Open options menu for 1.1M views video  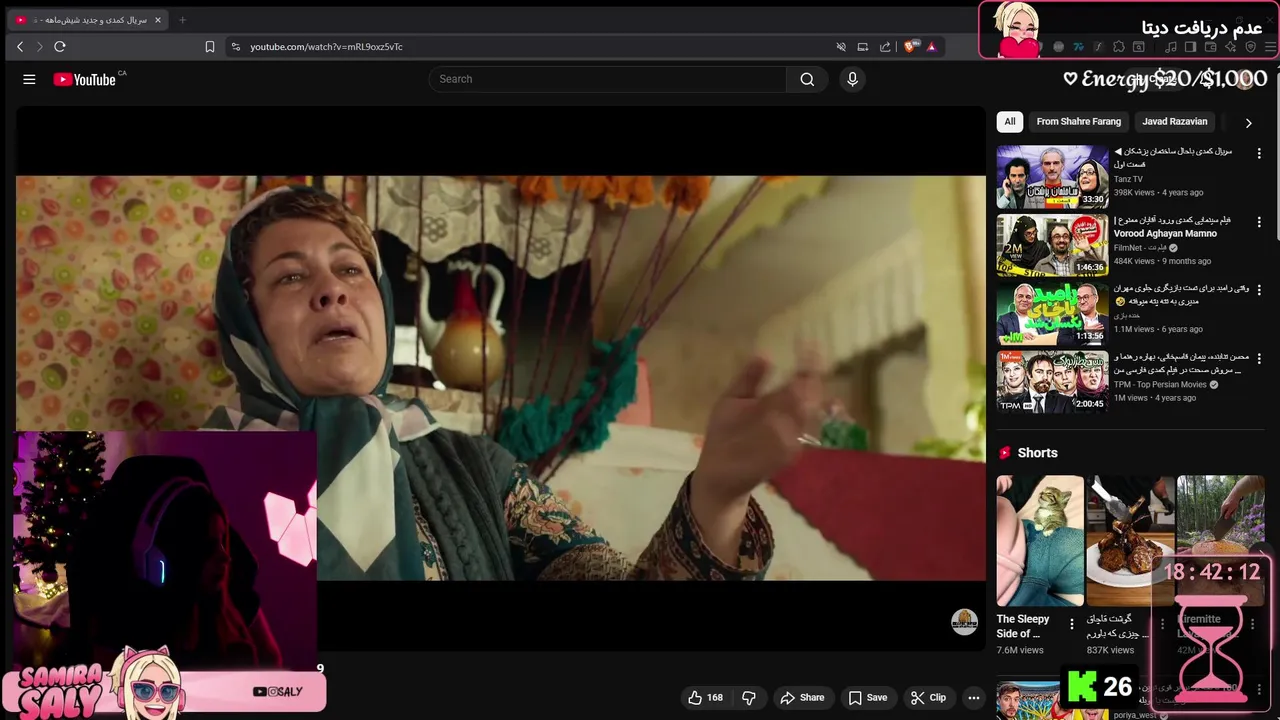coord(1259,290)
